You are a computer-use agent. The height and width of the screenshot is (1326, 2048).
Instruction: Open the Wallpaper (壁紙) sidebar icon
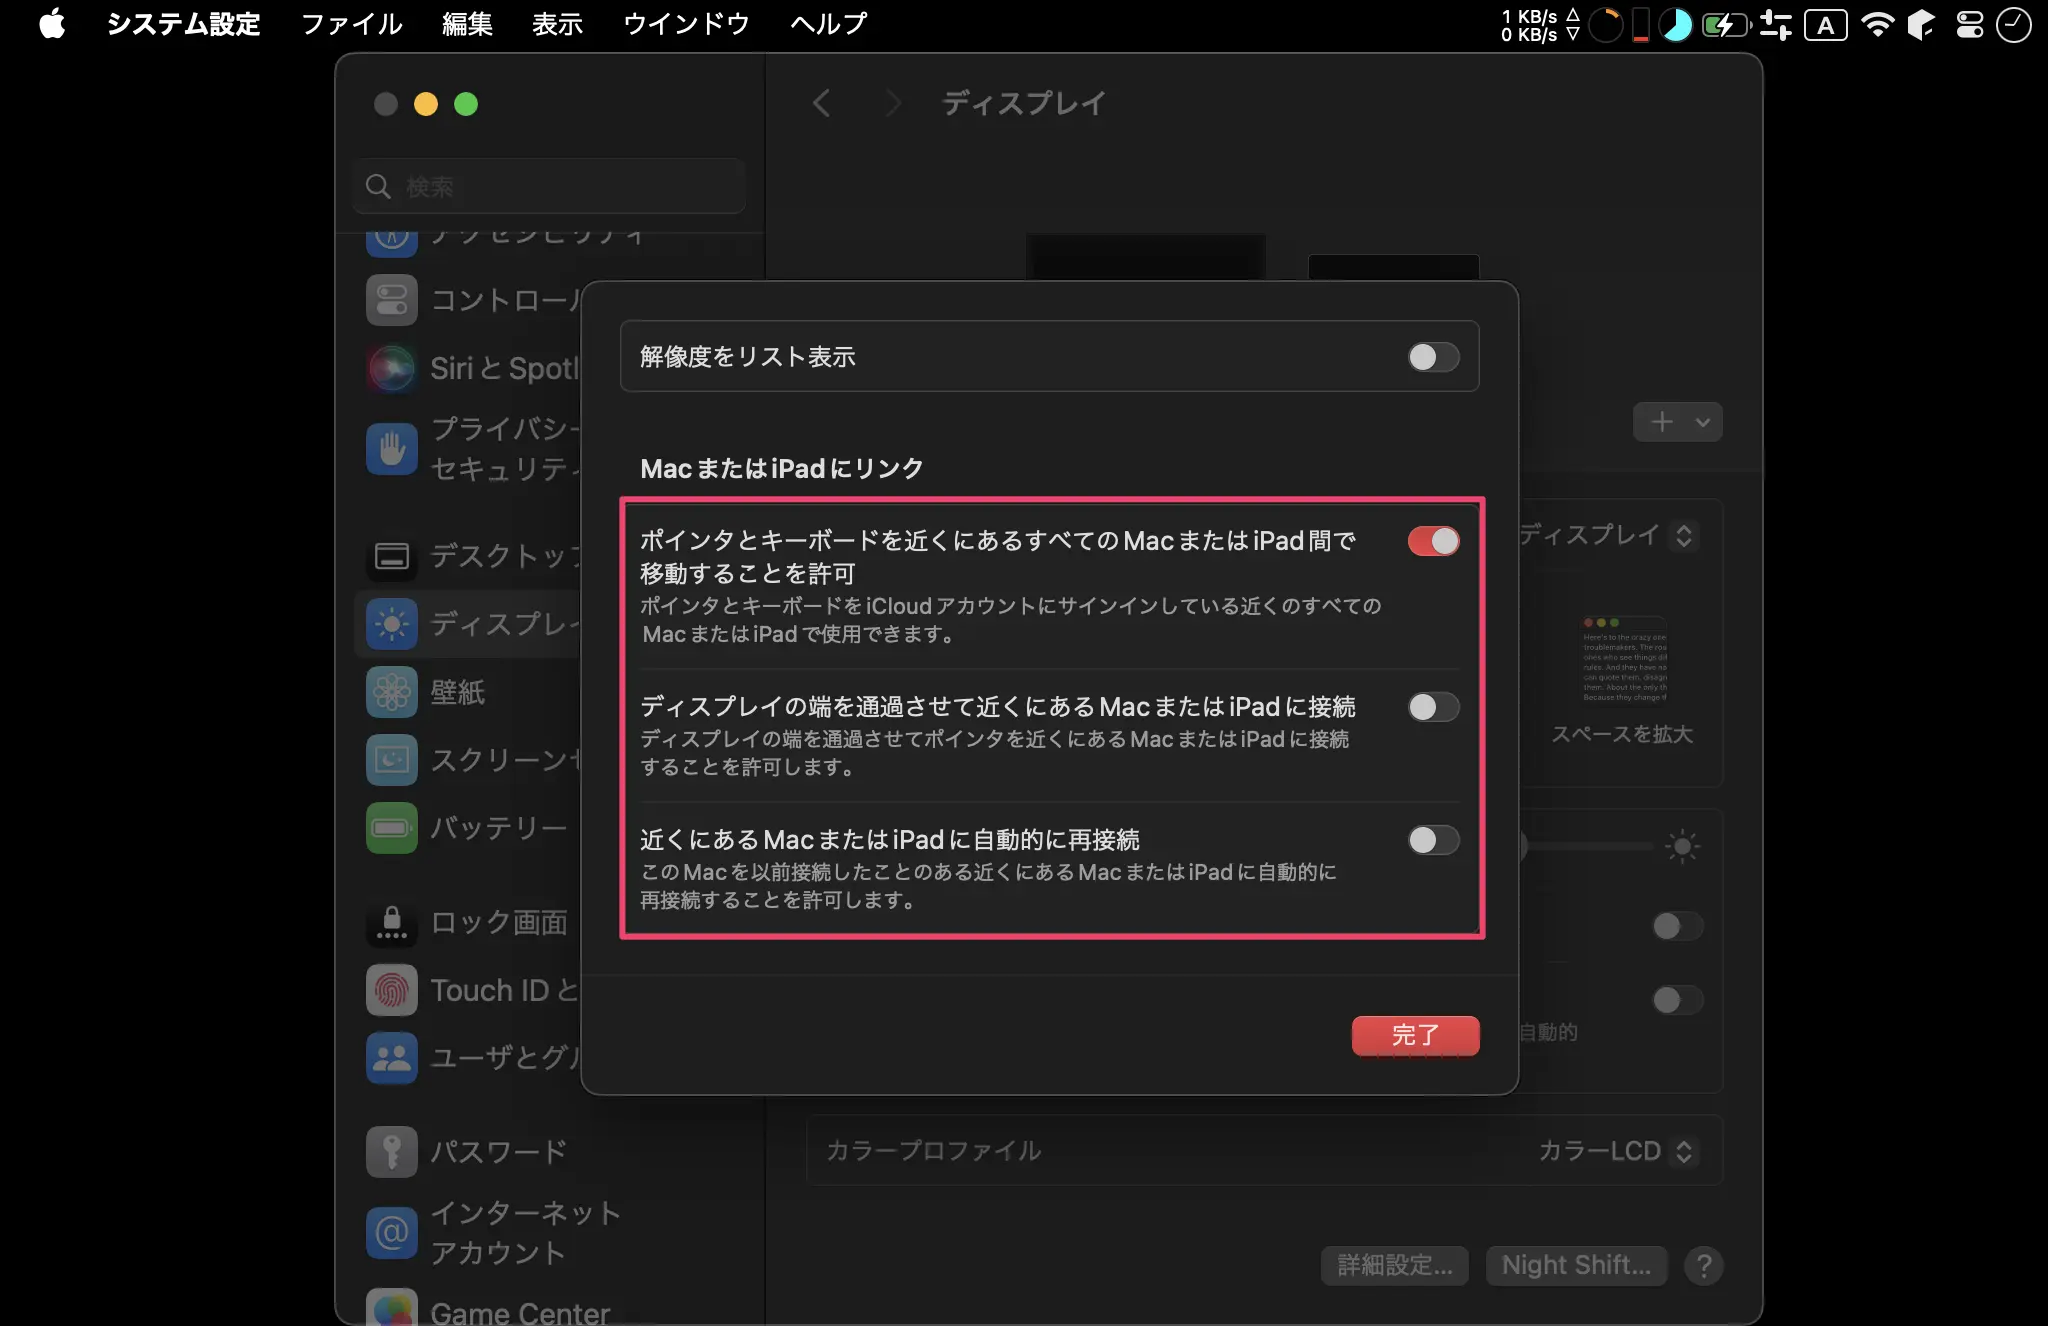pyautogui.click(x=392, y=692)
